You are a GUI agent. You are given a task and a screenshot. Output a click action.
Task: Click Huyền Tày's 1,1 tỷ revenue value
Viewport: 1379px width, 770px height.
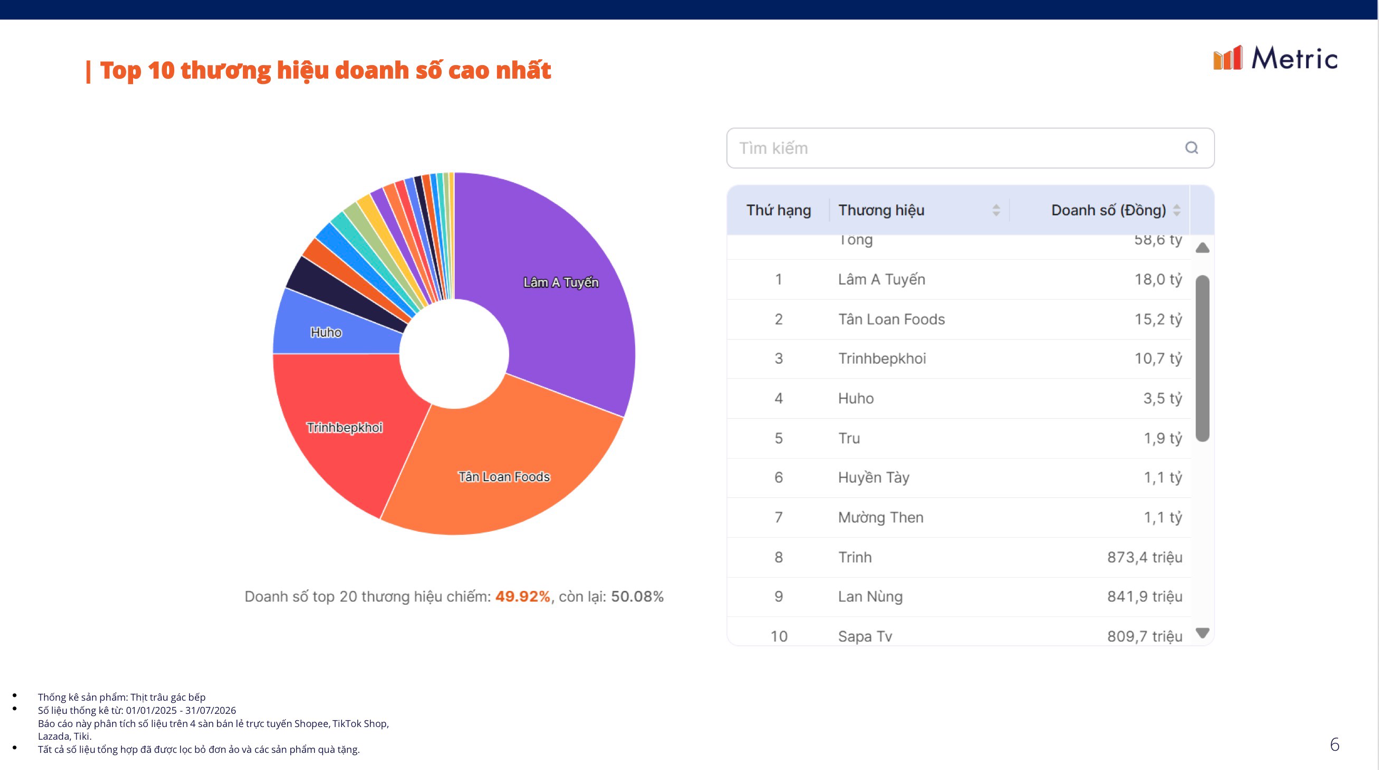(1162, 477)
